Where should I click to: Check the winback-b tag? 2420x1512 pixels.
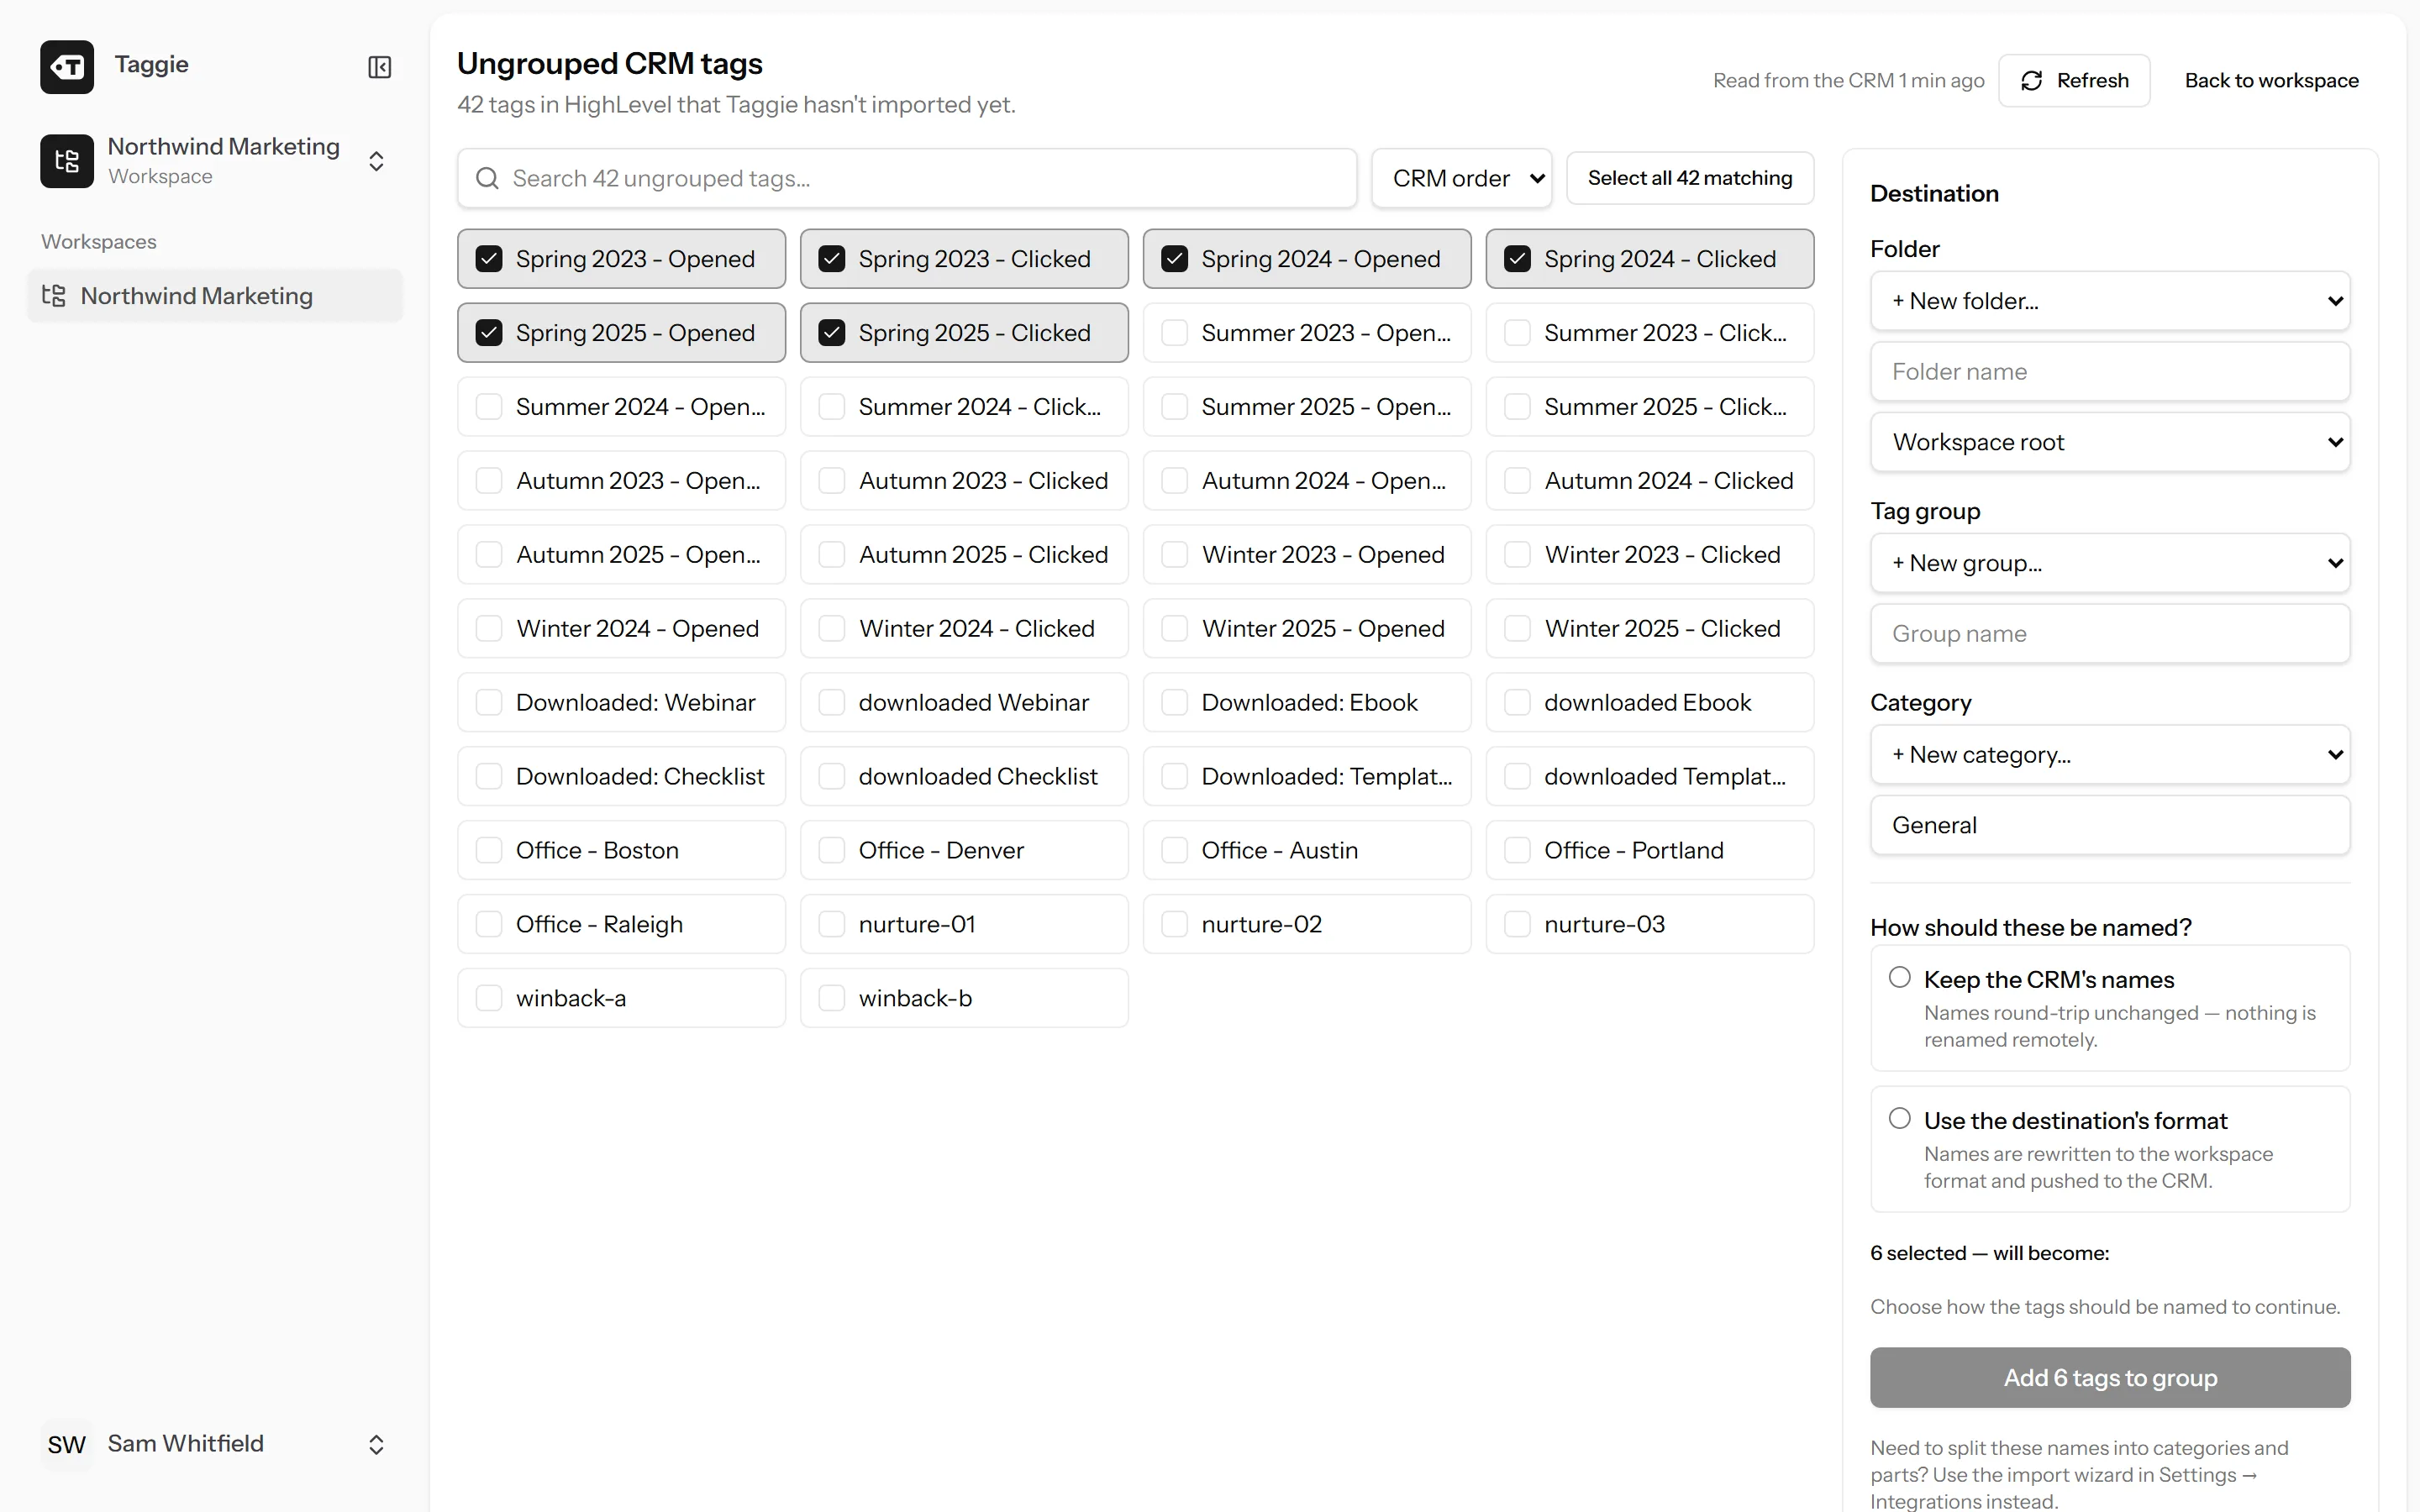(832, 998)
